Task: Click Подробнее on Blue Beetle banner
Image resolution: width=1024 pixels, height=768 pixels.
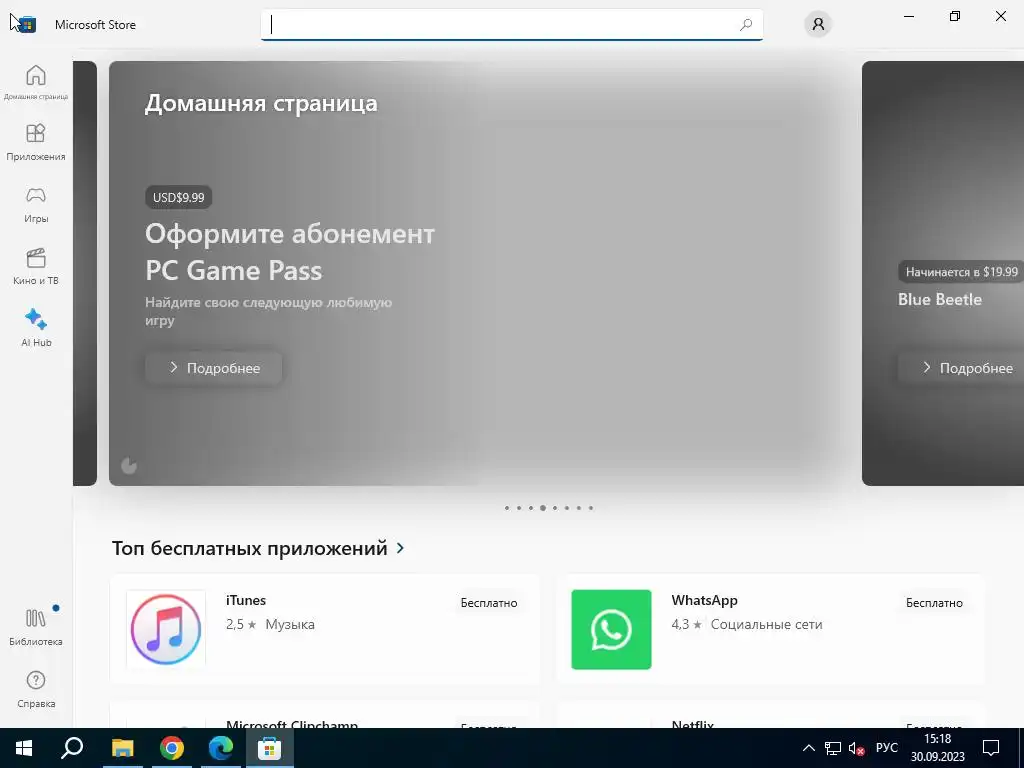Action: 961,368
